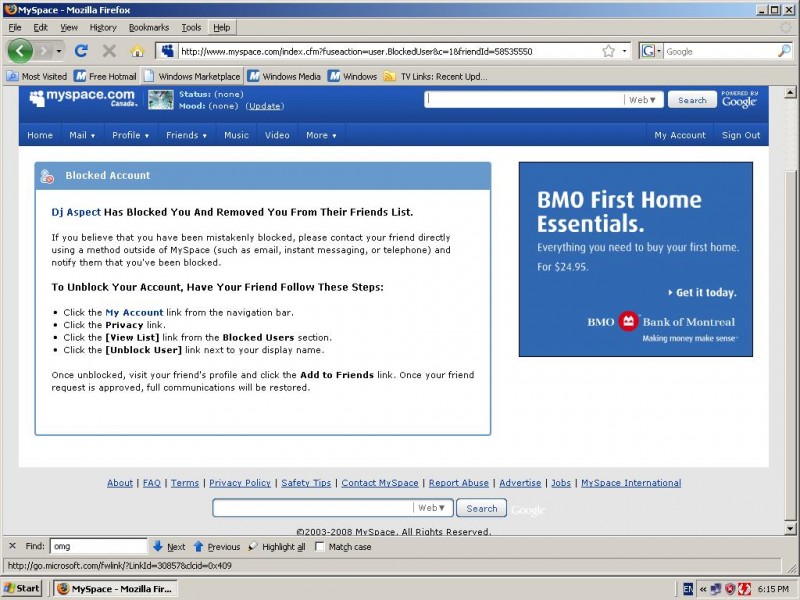Open the Windows bookmark

pyautogui.click(x=353, y=77)
